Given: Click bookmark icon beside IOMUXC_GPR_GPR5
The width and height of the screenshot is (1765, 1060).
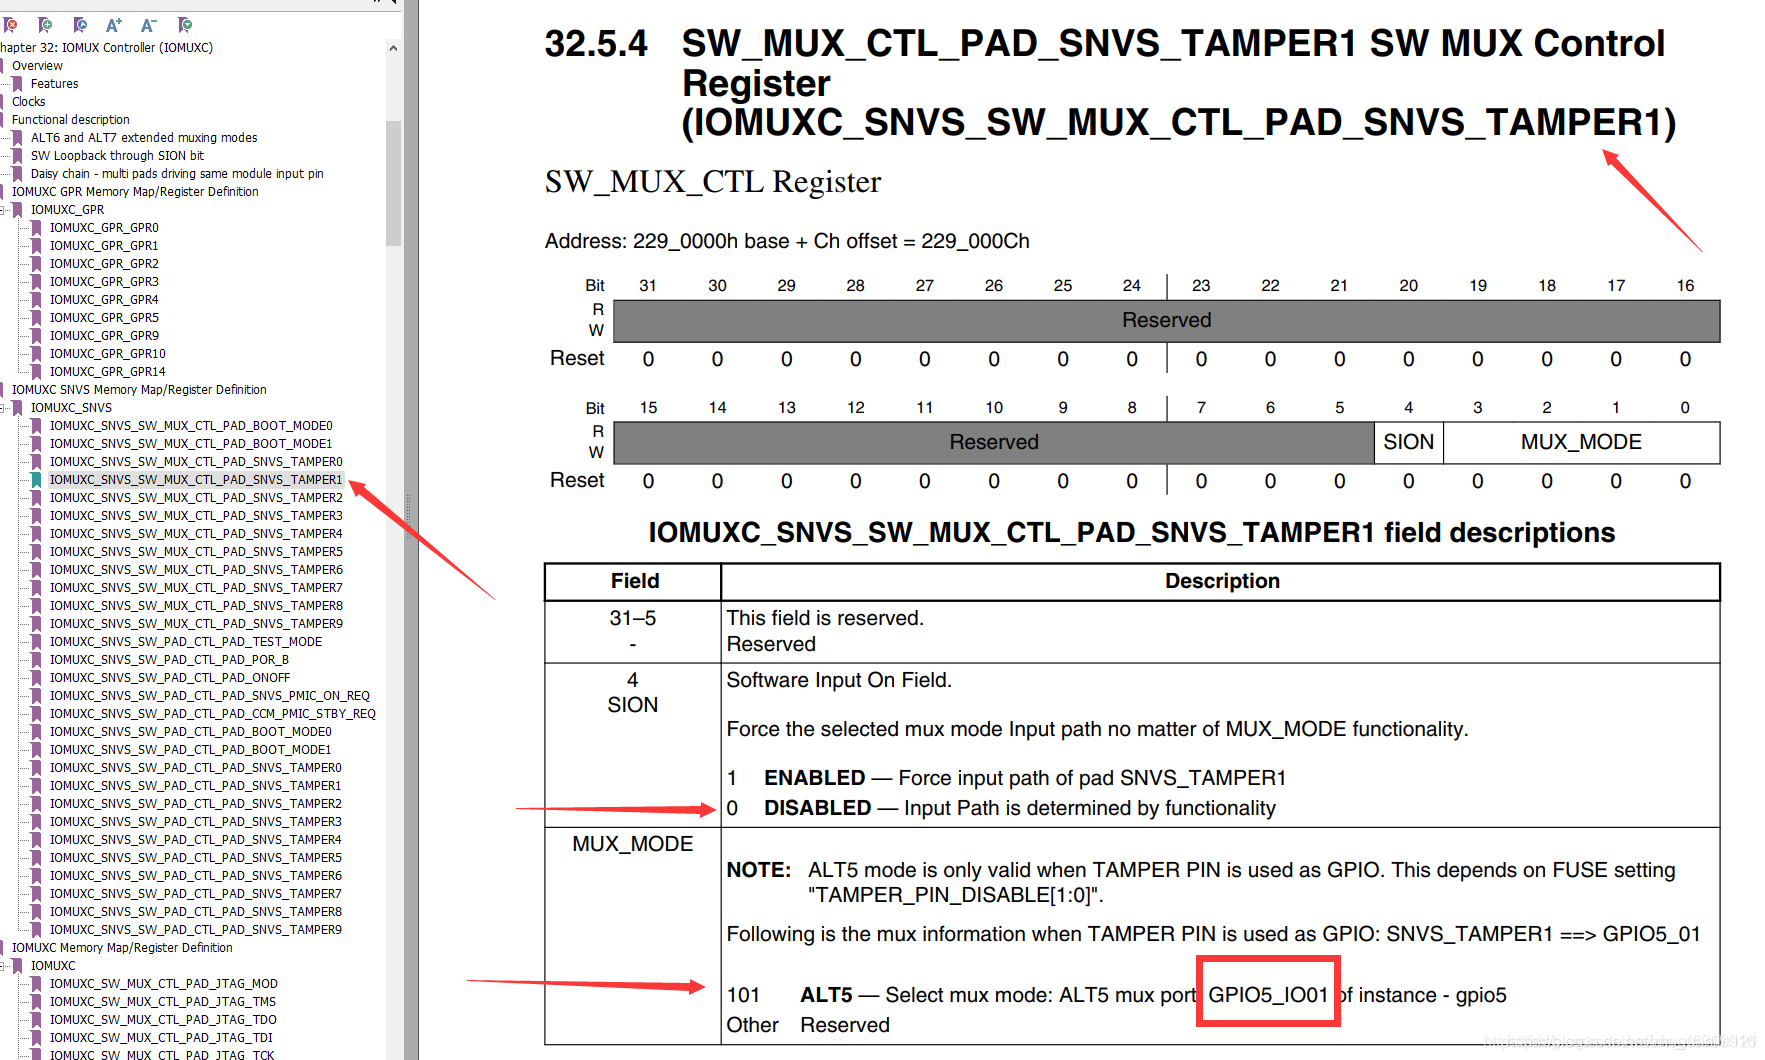Looking at the screenshot, I should [37, 318].
